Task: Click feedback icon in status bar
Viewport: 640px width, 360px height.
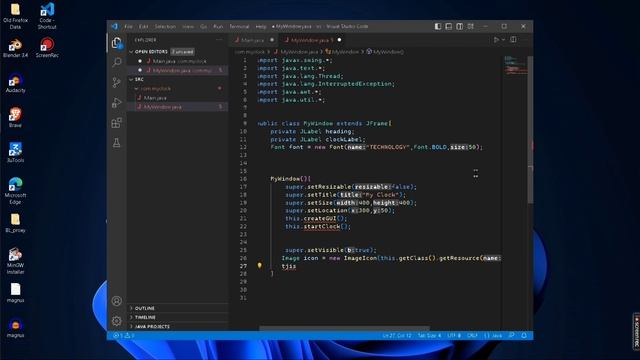Action: (511, 336)
